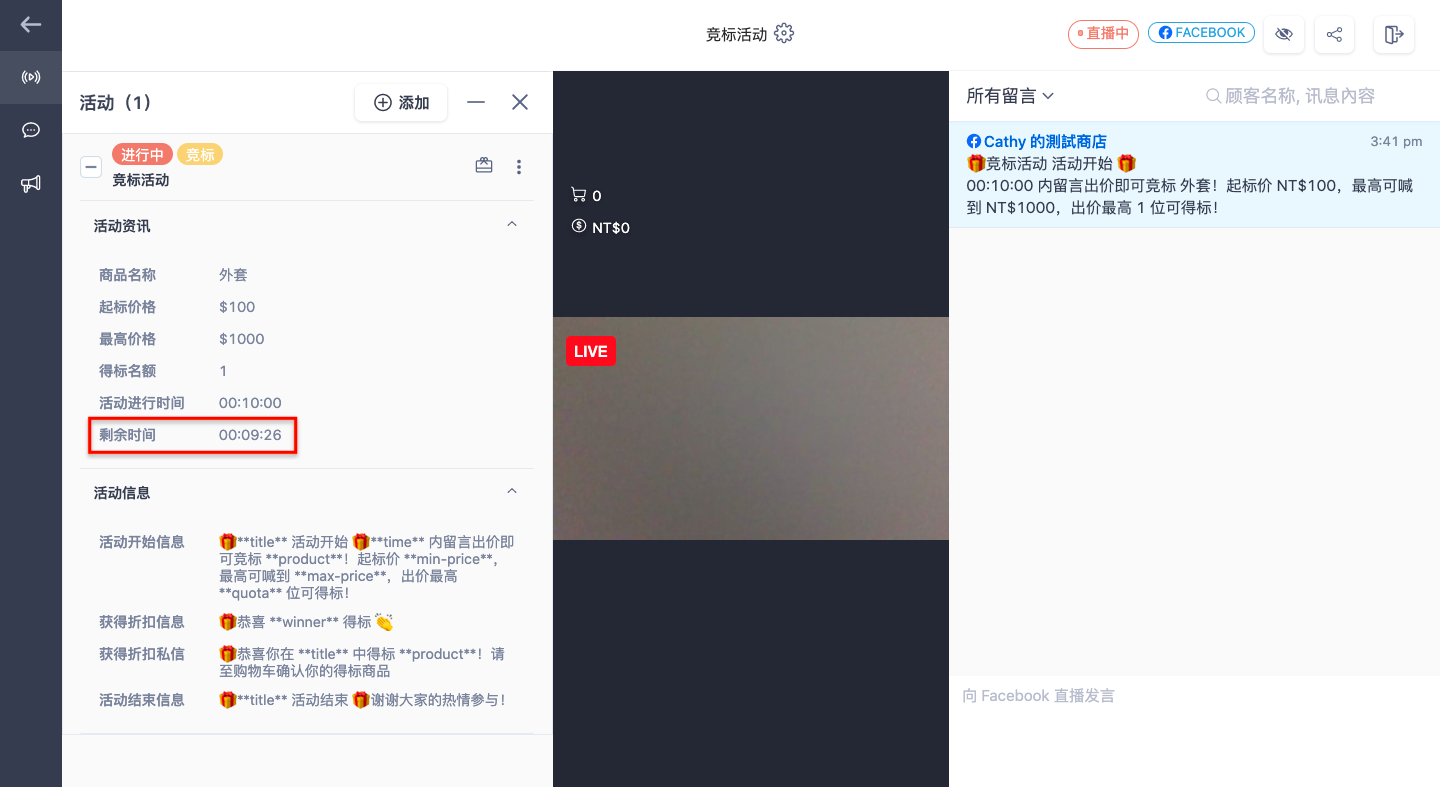Screen dimensions: 1440x787
Task: Click the 直播中 live status badge
Action: (x=1103, y=34)
